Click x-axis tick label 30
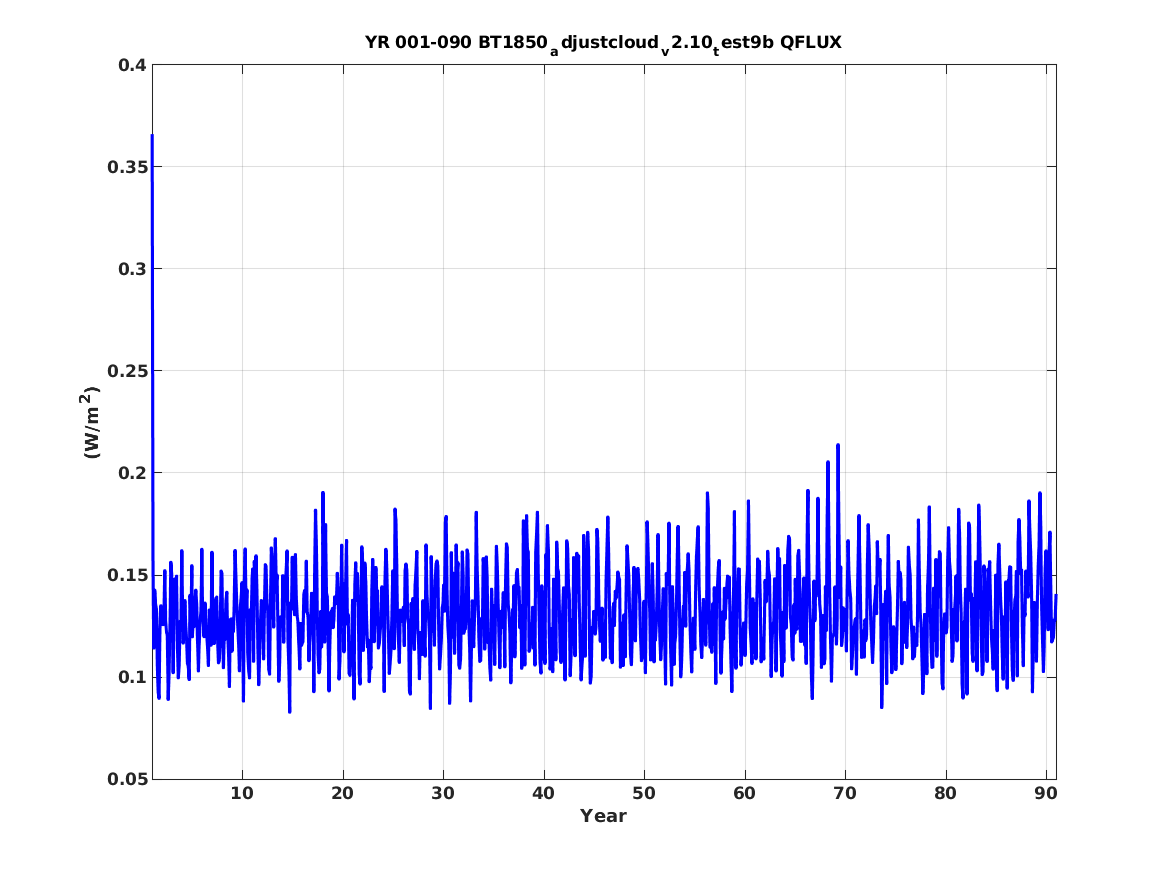 (x=443, y=794)
